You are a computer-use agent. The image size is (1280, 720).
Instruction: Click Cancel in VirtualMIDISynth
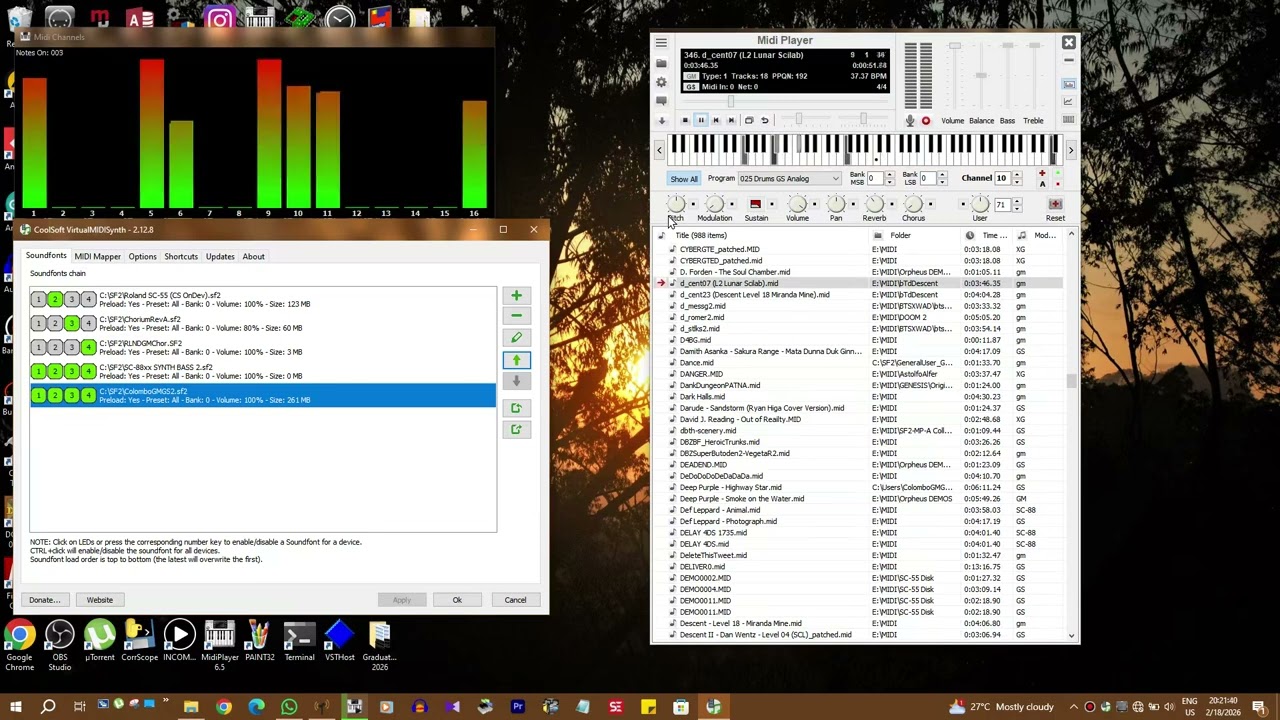(515, 600)
